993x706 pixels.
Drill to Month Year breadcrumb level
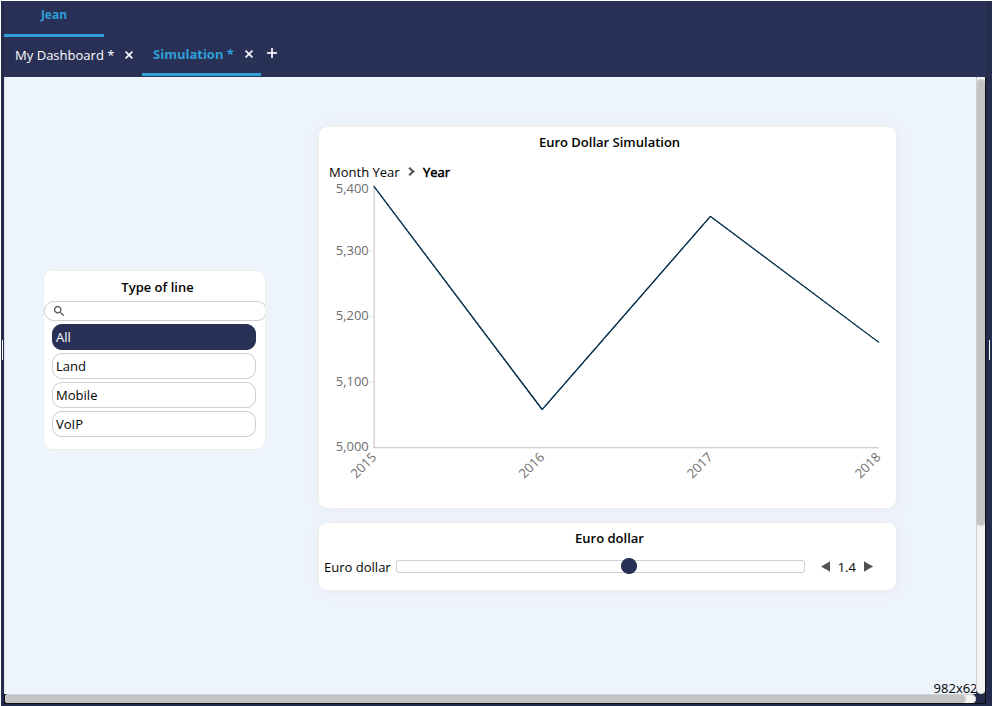[364, 172]
